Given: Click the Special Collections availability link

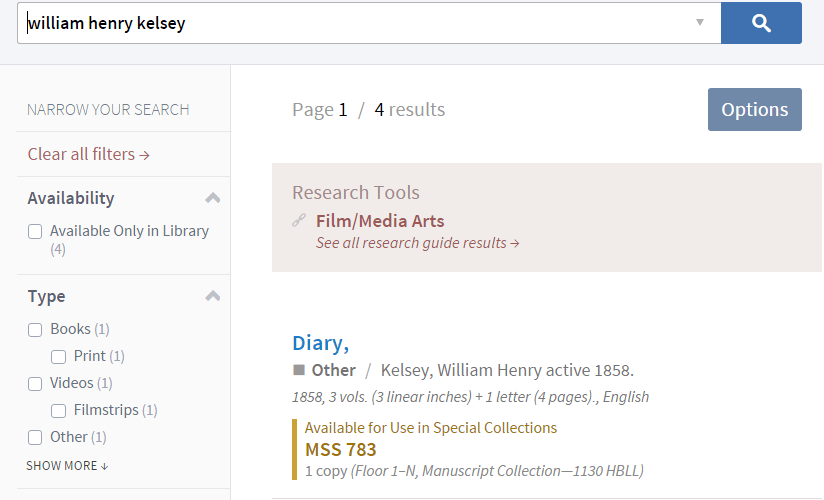Looking at the screenshot, I should point(494,428).
